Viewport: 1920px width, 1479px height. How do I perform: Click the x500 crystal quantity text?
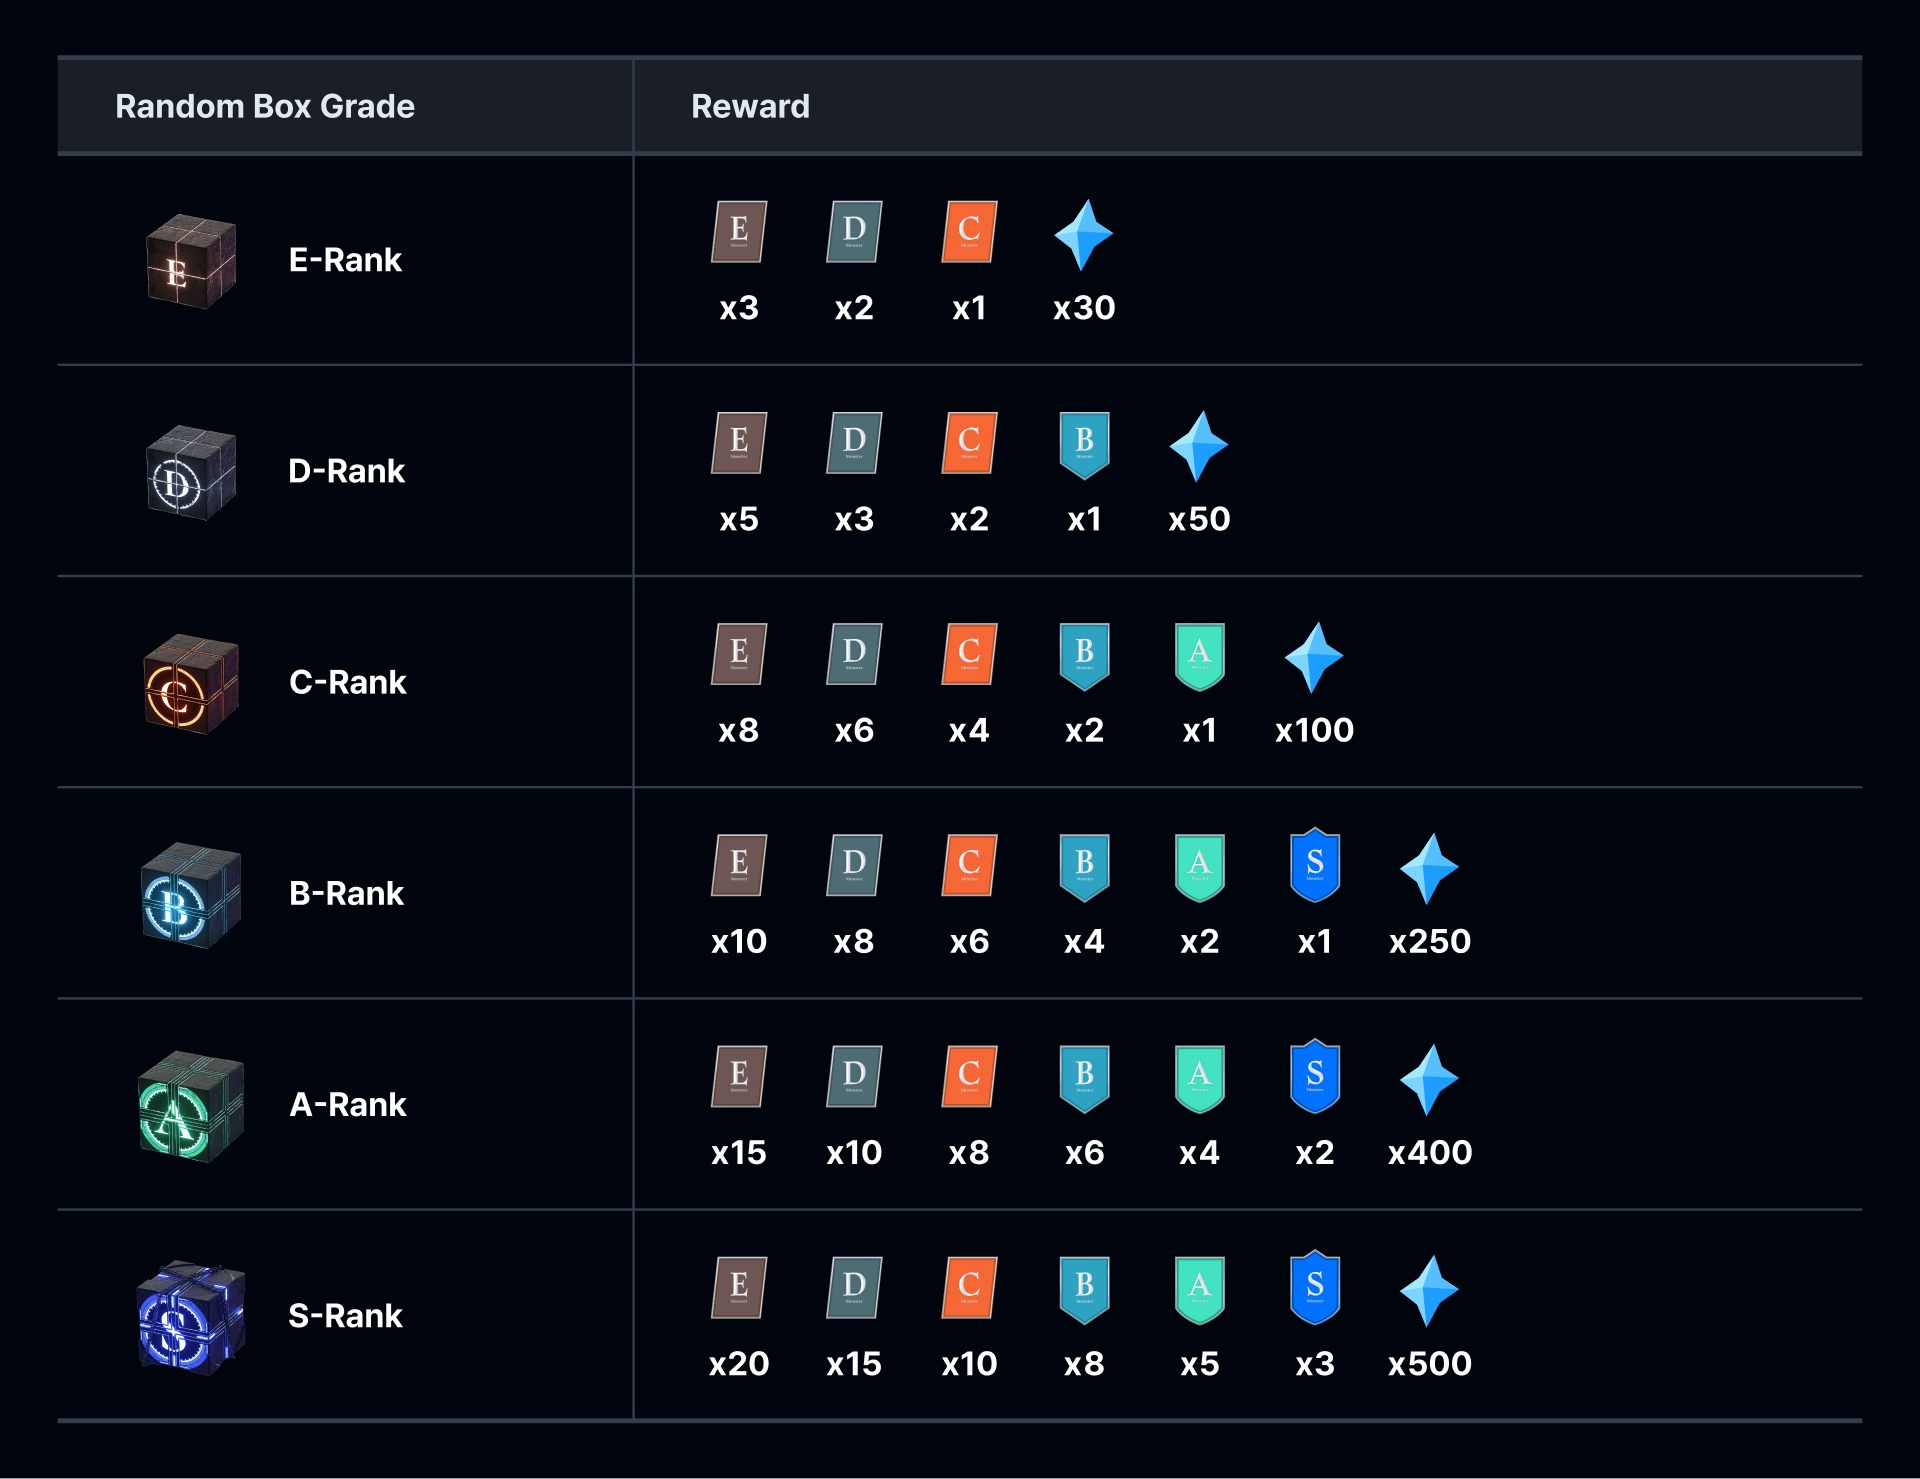(1429, 1364)
